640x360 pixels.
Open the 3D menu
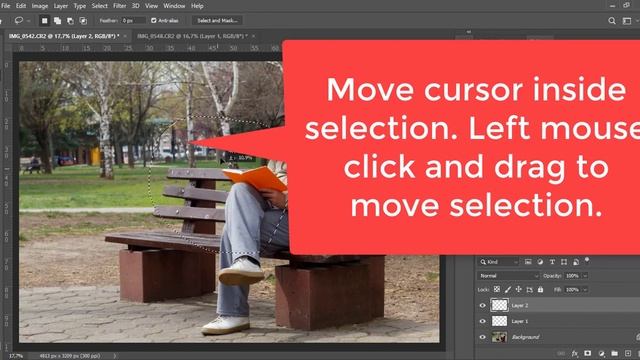(136, 6)
